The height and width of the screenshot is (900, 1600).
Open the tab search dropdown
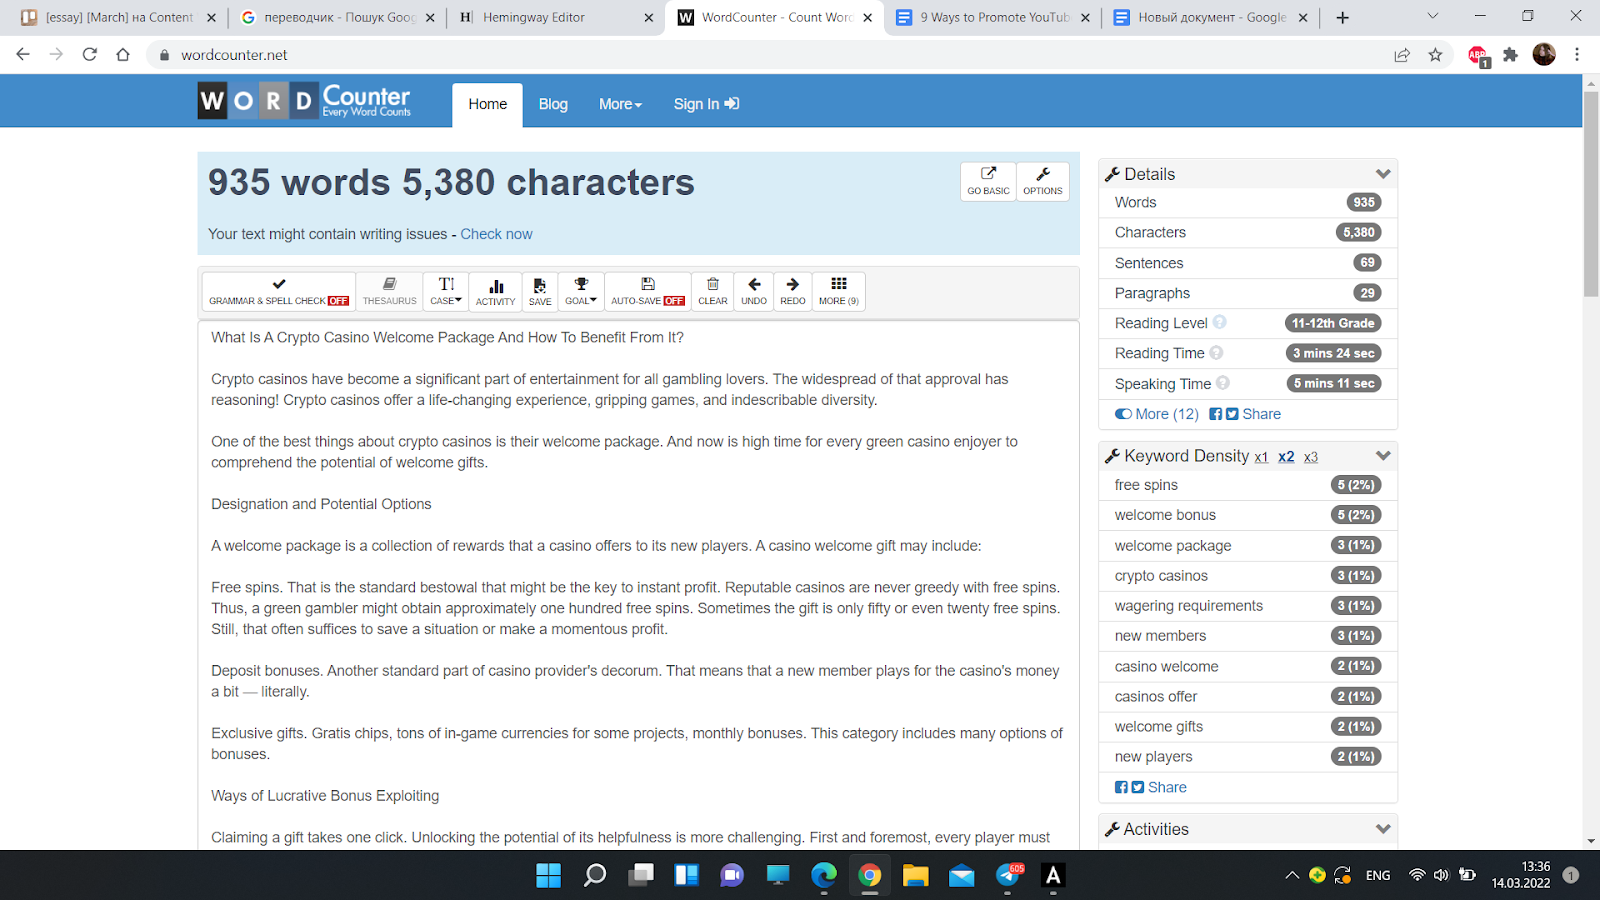[x=1432, y=16]
